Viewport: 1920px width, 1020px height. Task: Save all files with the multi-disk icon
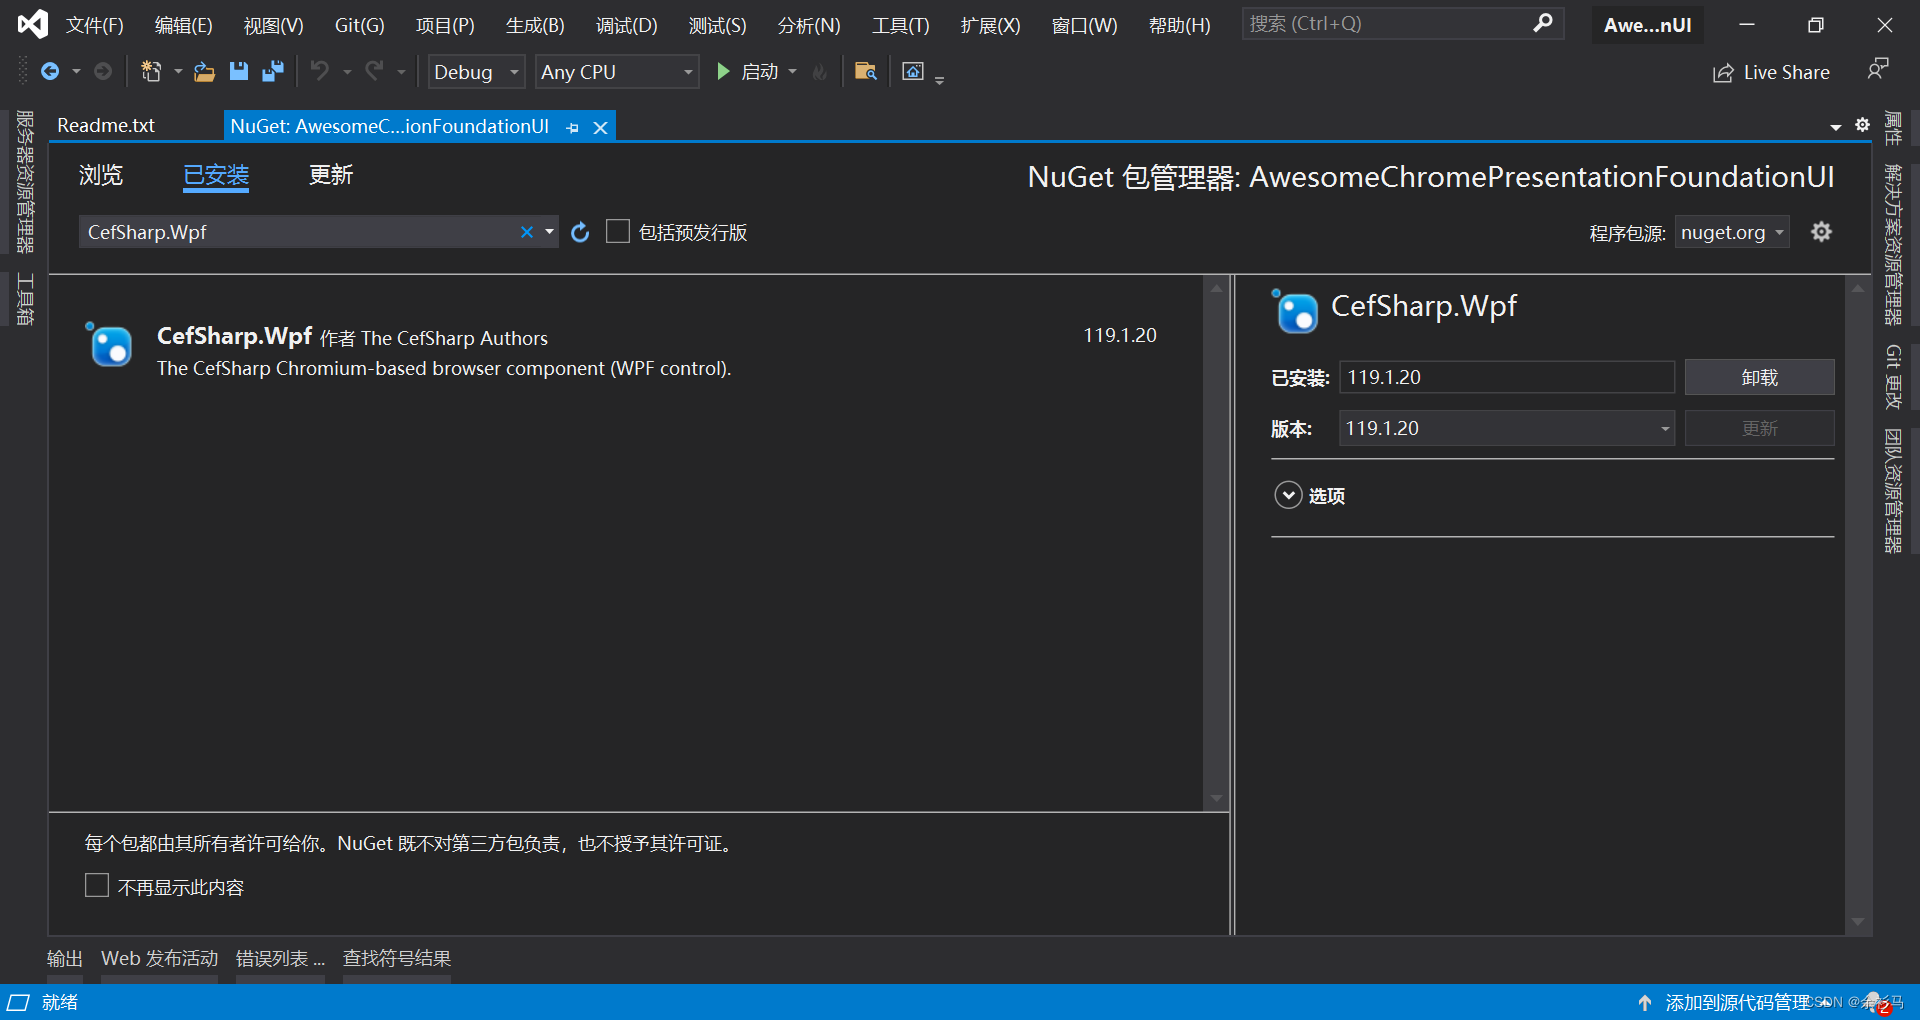coord(272,71)
